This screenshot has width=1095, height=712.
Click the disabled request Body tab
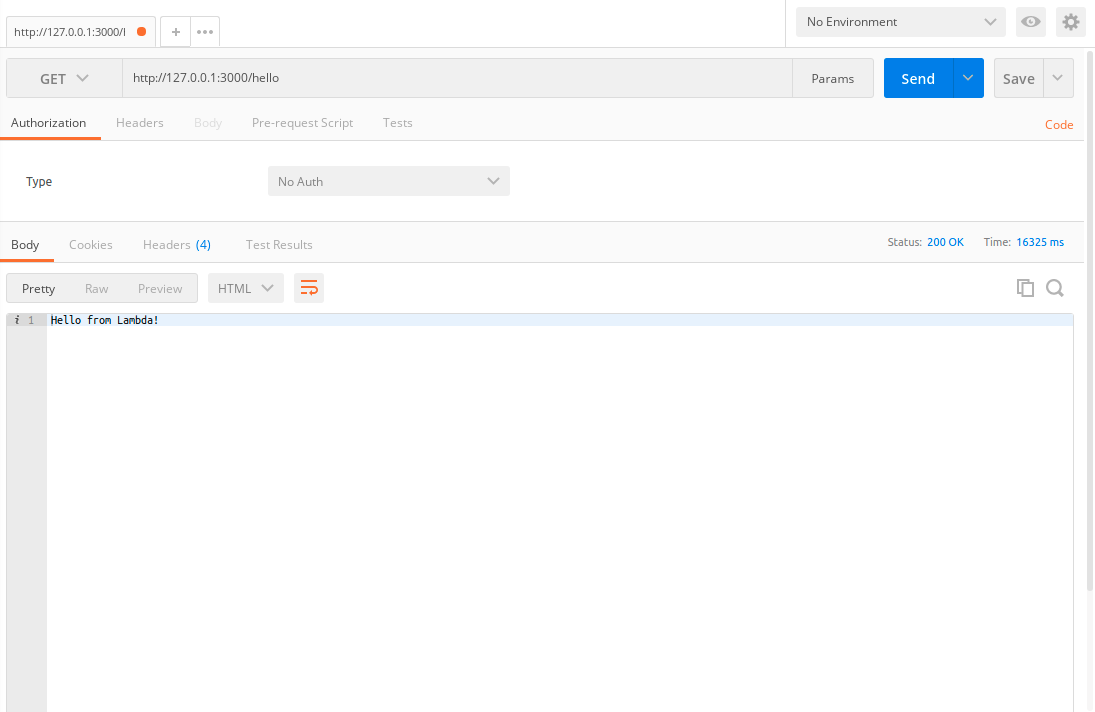[x=207, y=123]
